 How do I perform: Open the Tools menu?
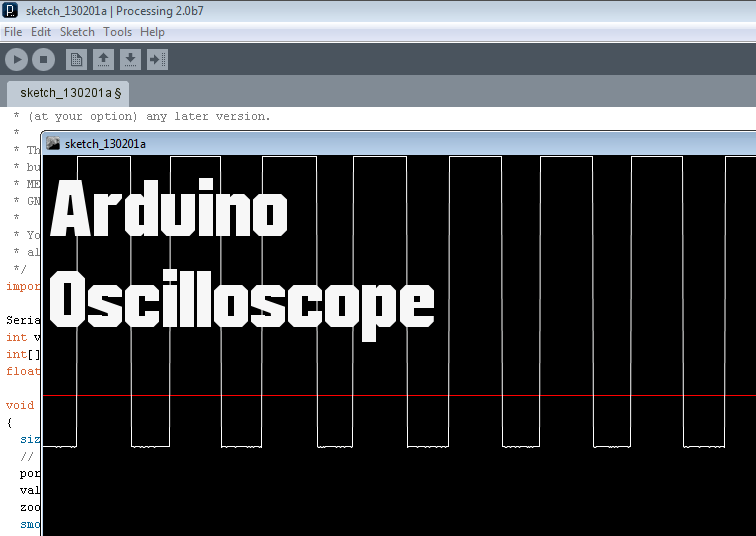pyautogui.click(x=117, y=32)
